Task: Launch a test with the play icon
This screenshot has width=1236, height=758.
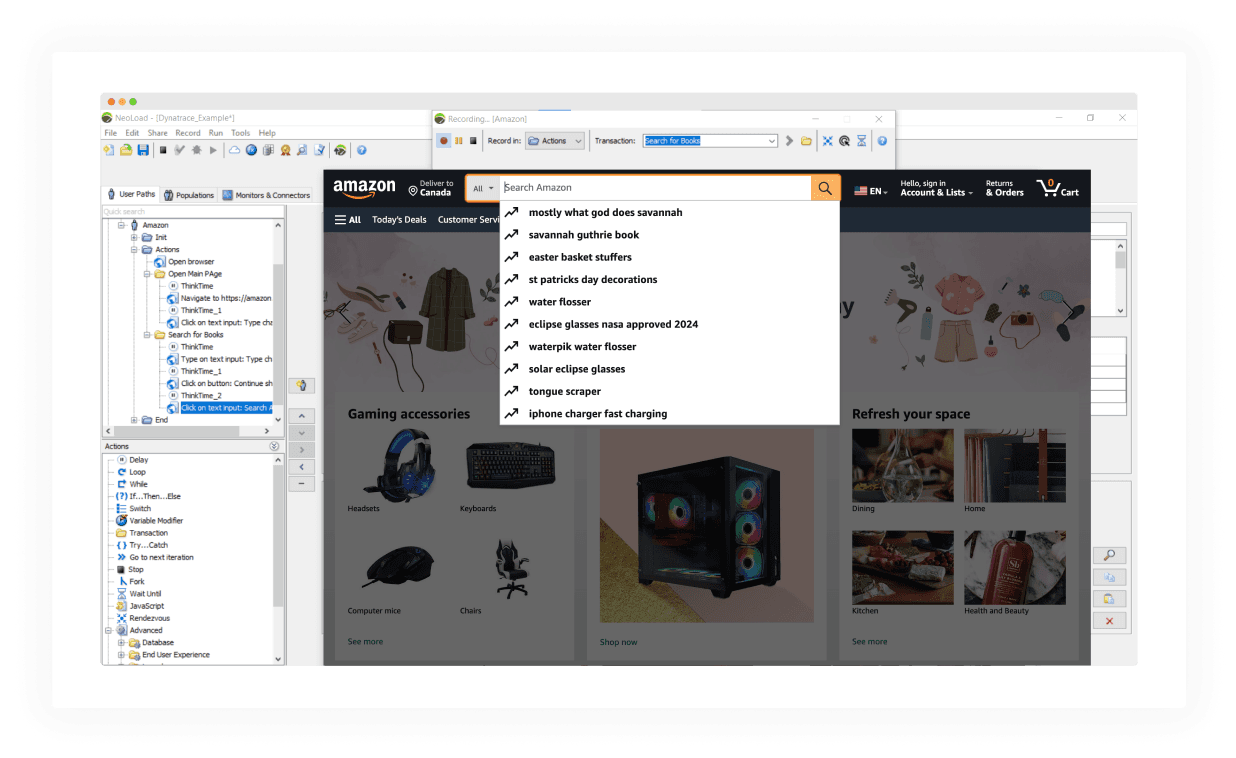Action: coord(213,149)
